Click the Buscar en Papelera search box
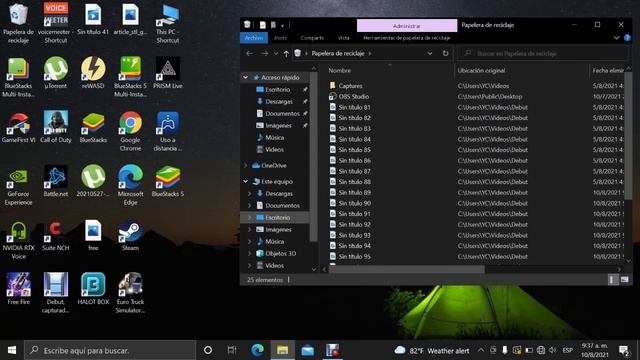 (543, 53)
